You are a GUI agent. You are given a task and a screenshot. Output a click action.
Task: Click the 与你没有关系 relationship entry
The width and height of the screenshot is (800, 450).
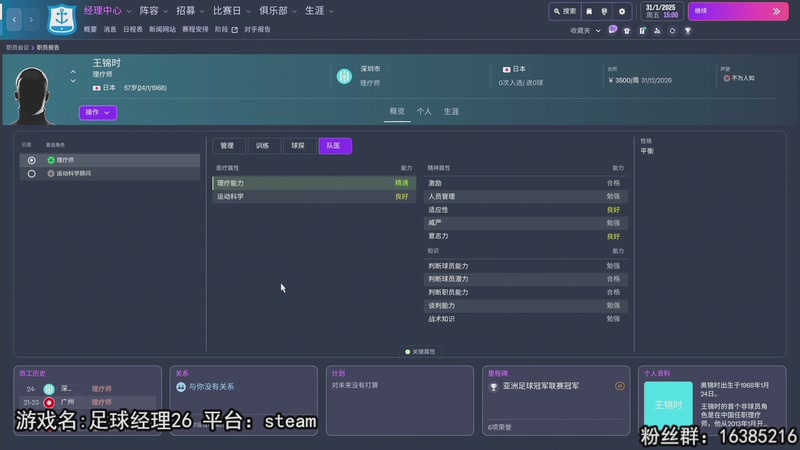[x=211, y=387]
